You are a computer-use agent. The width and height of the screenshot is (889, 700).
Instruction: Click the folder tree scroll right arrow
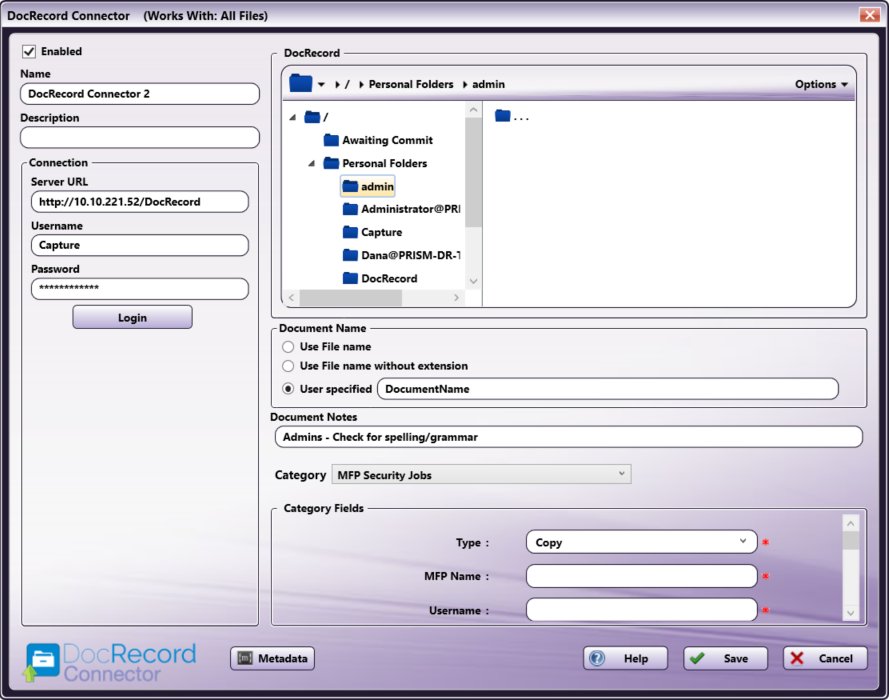pos(456,298)
